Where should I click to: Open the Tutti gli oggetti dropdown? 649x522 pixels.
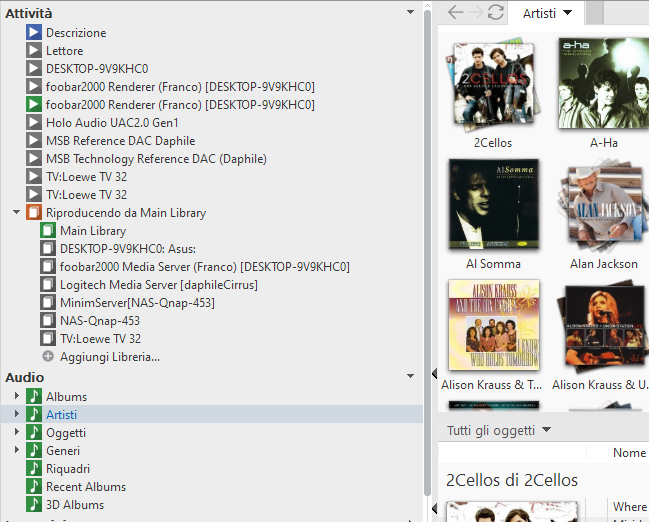(546, 430)
